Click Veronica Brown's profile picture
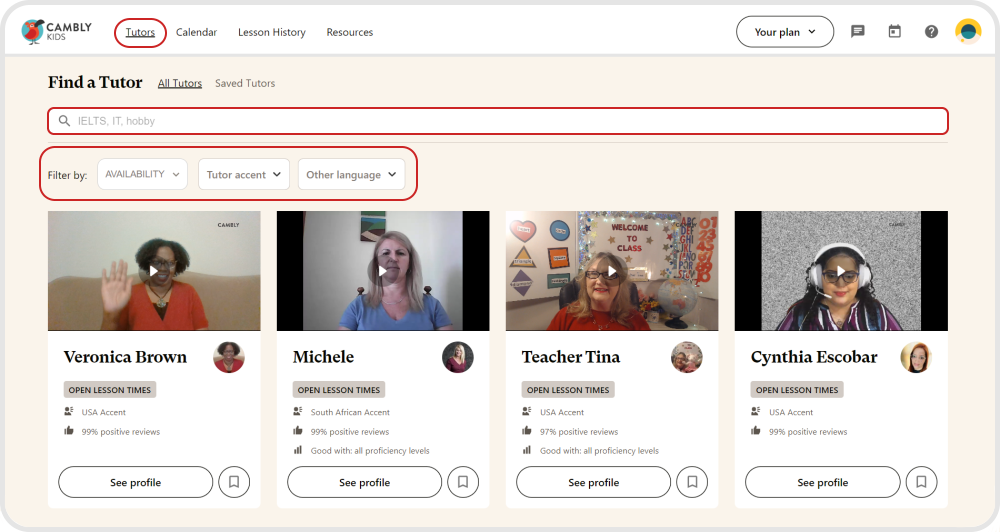1000x532 pixels. pos(229,357)
